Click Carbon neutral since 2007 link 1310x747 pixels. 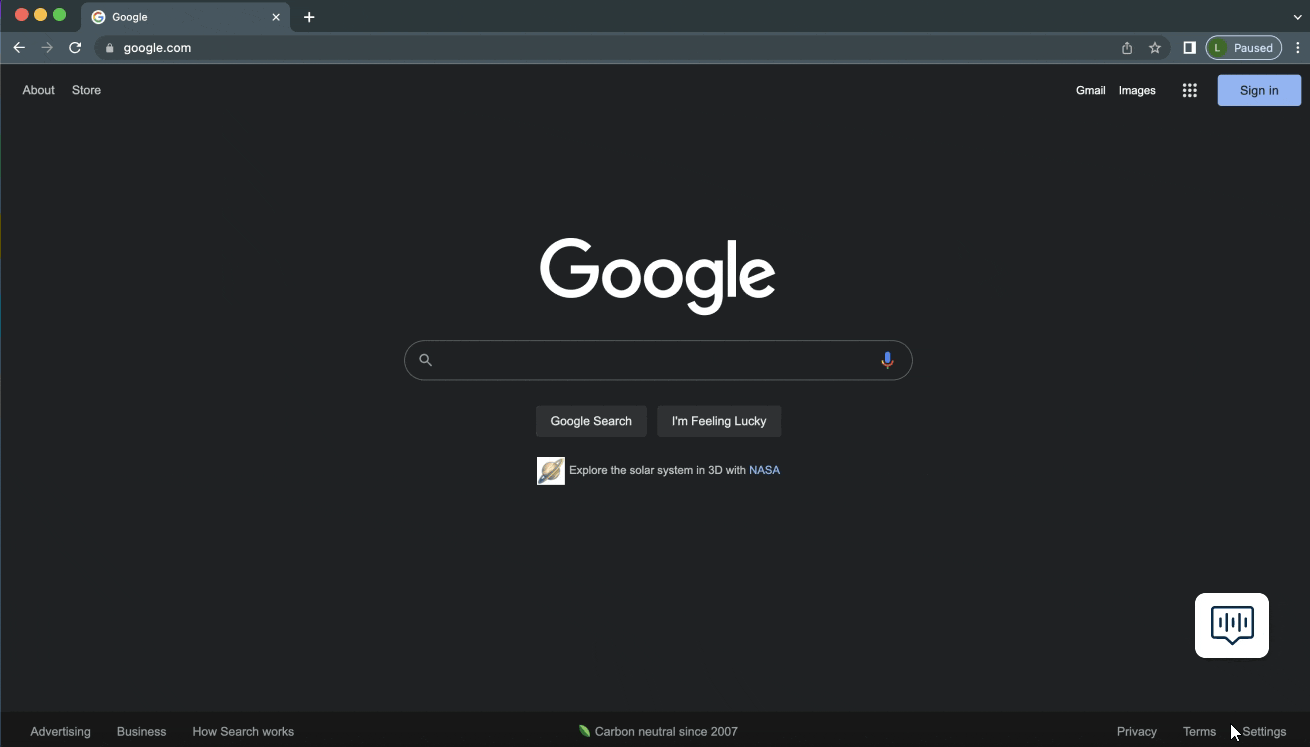coord(666,732)
